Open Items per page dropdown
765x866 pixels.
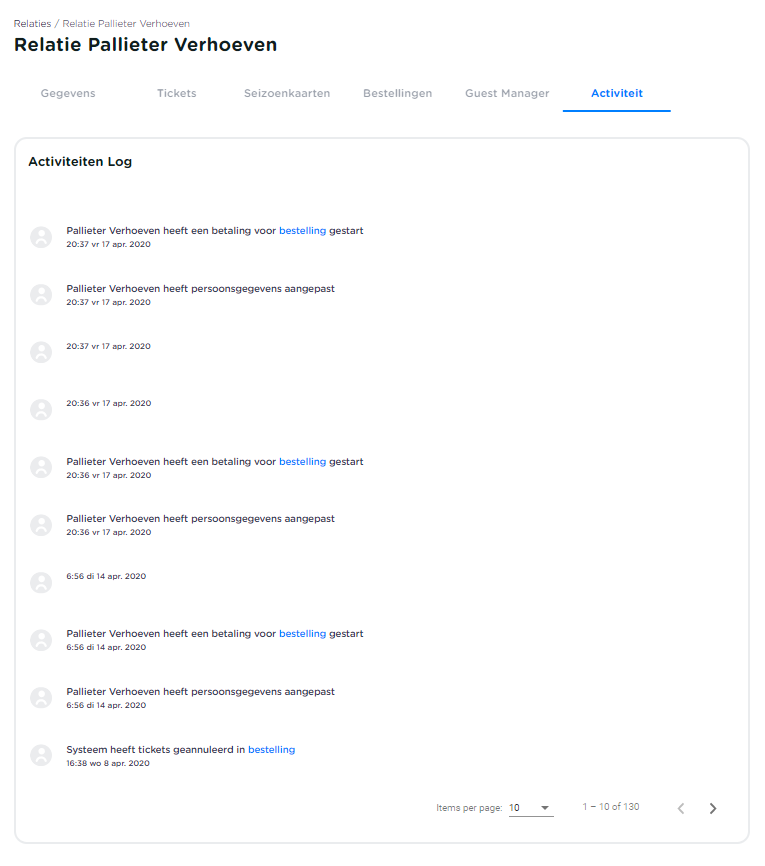530,808
